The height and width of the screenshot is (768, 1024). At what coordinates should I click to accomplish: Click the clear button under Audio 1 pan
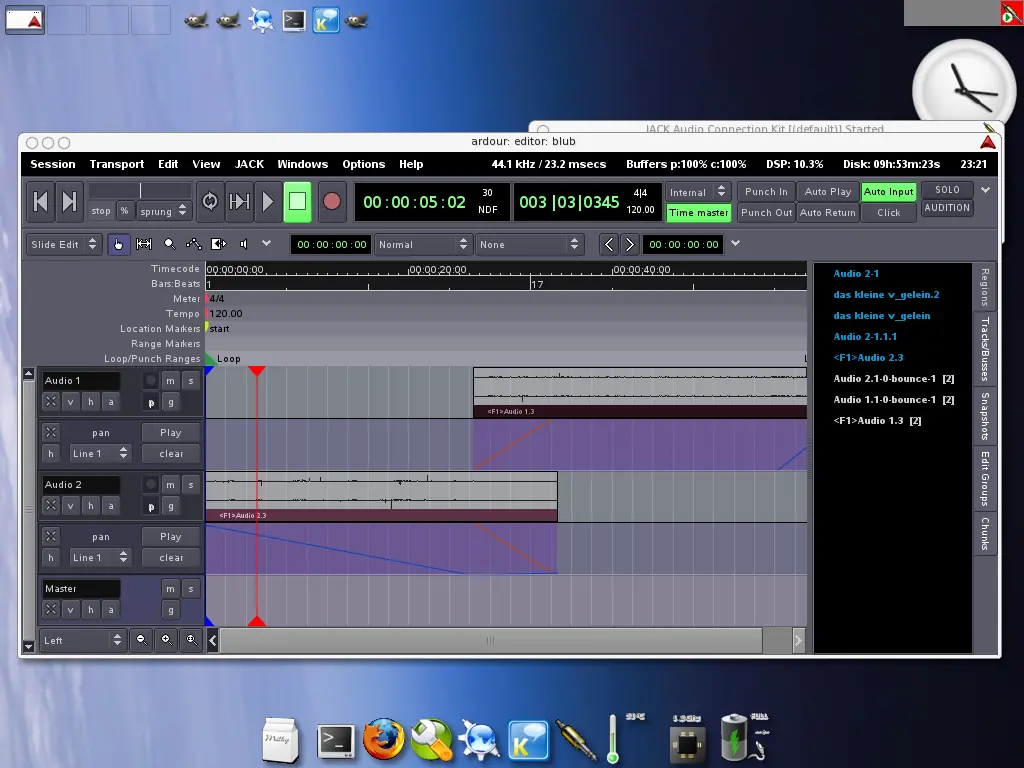click(171, 454)
